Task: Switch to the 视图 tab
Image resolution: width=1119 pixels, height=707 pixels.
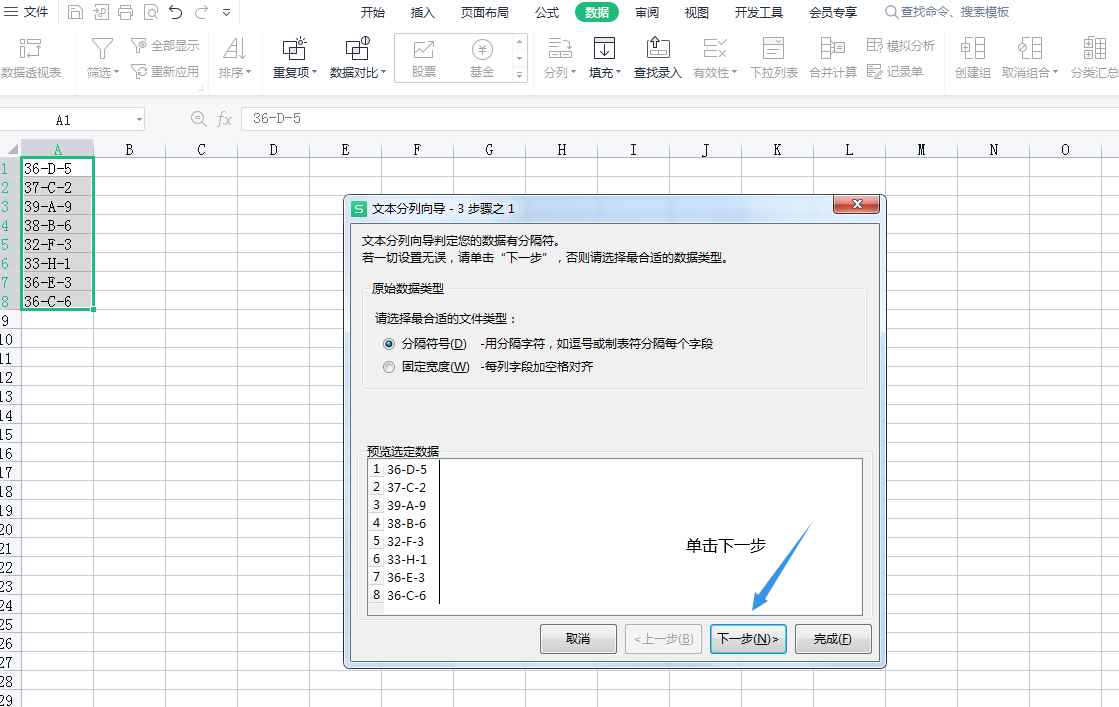Action: pyautogui.click(x=697, y=12)
